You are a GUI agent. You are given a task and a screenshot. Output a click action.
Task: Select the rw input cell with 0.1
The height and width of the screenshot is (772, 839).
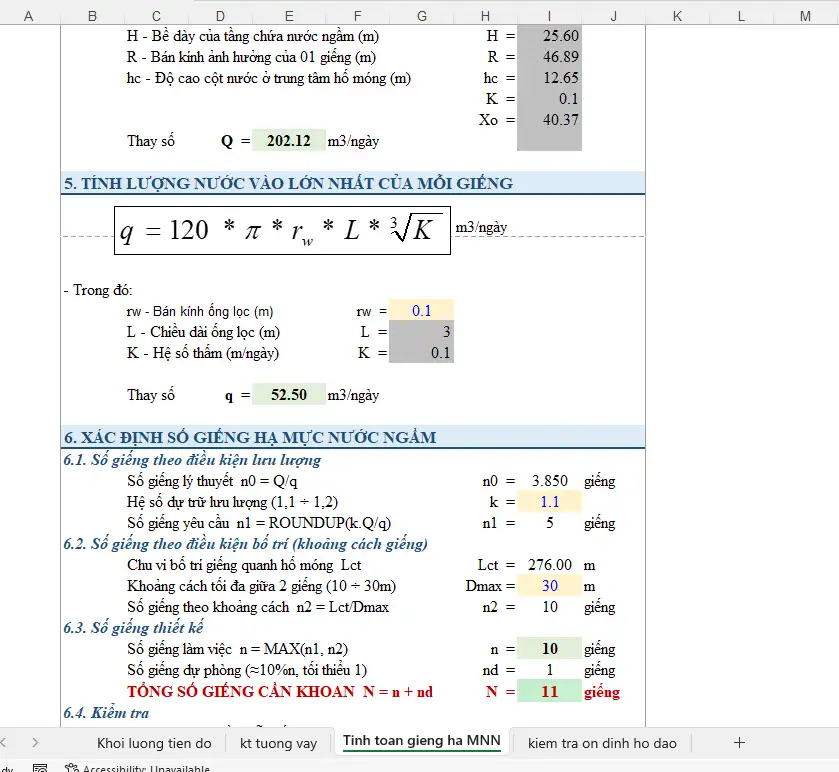pyautogui.click(x=422, y=311)
